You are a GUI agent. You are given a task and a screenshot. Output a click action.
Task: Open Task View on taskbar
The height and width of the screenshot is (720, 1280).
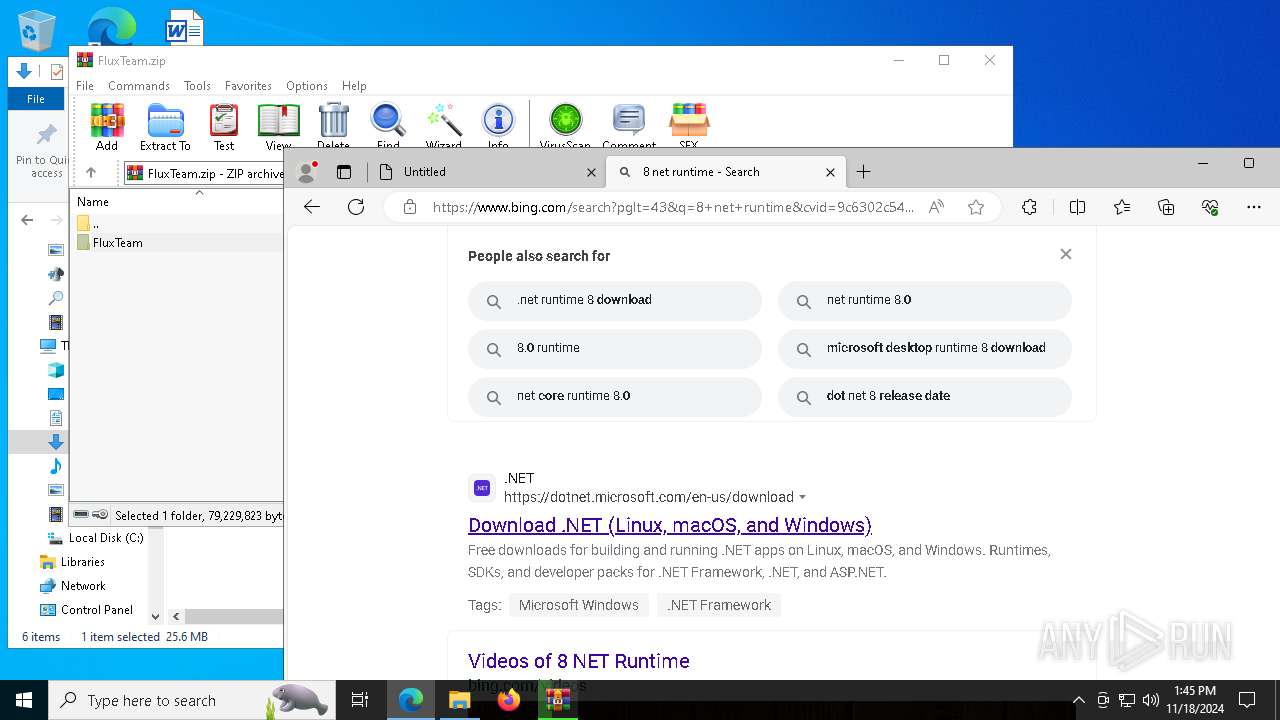(360, 700)
